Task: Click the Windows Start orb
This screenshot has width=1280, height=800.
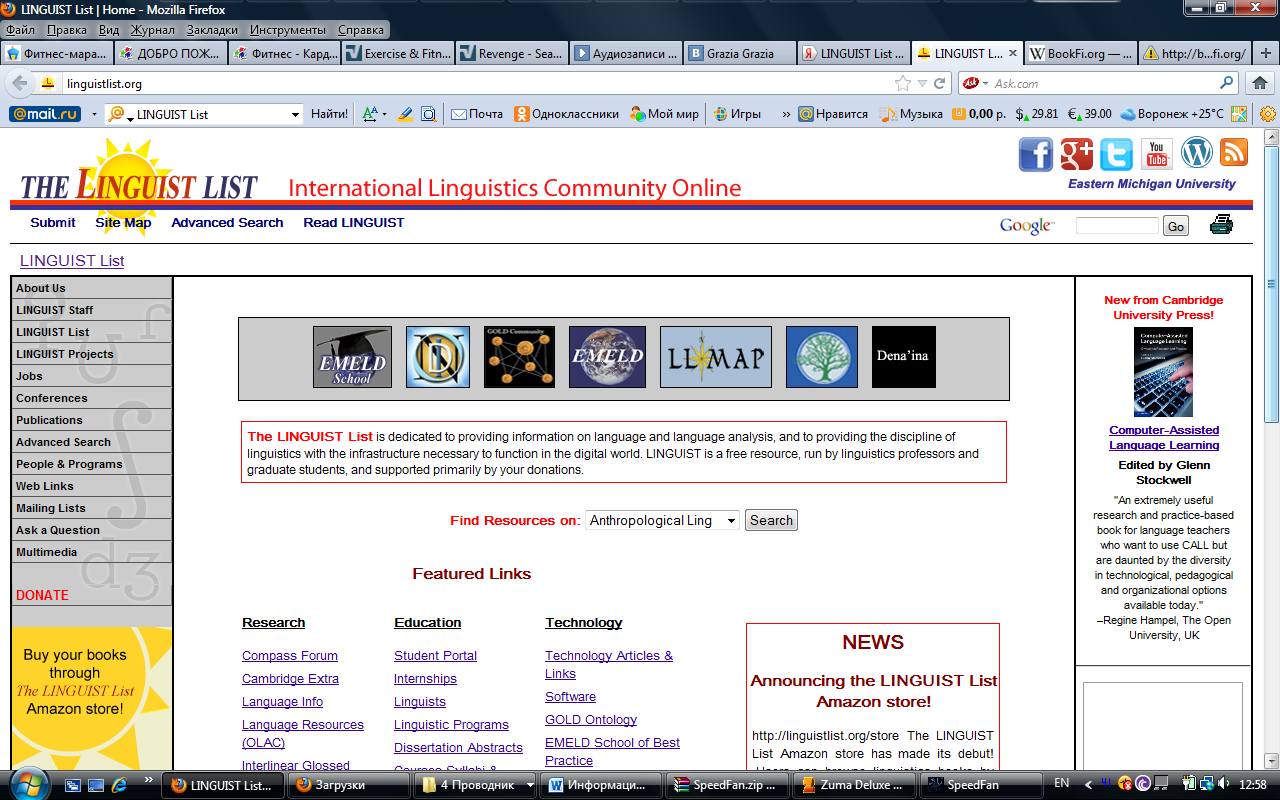Action: tap(30, 784)
